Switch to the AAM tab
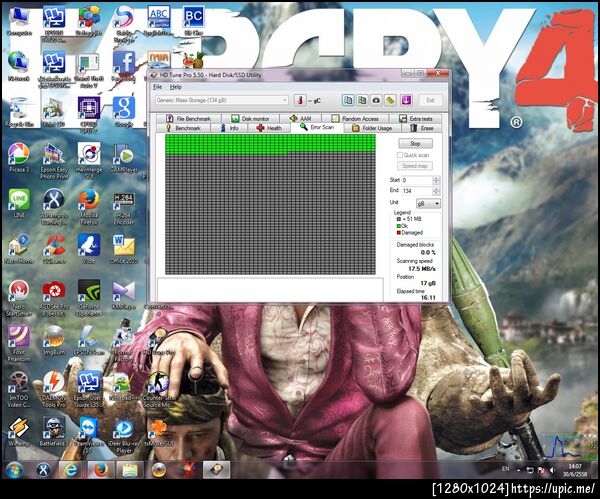Viewport: 600px width, 499px height. [301, 119]
